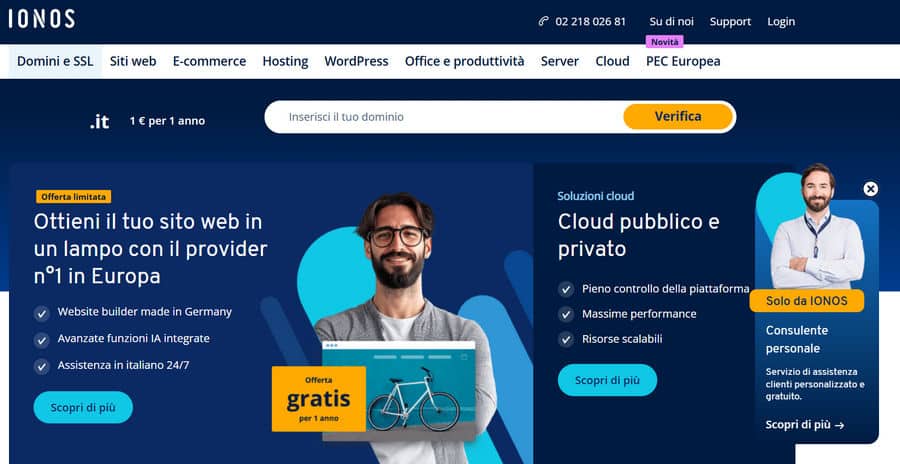900x464 pixels.
Task: Click the checkmark beside Risorse scalabili
Action: [566, 339]
